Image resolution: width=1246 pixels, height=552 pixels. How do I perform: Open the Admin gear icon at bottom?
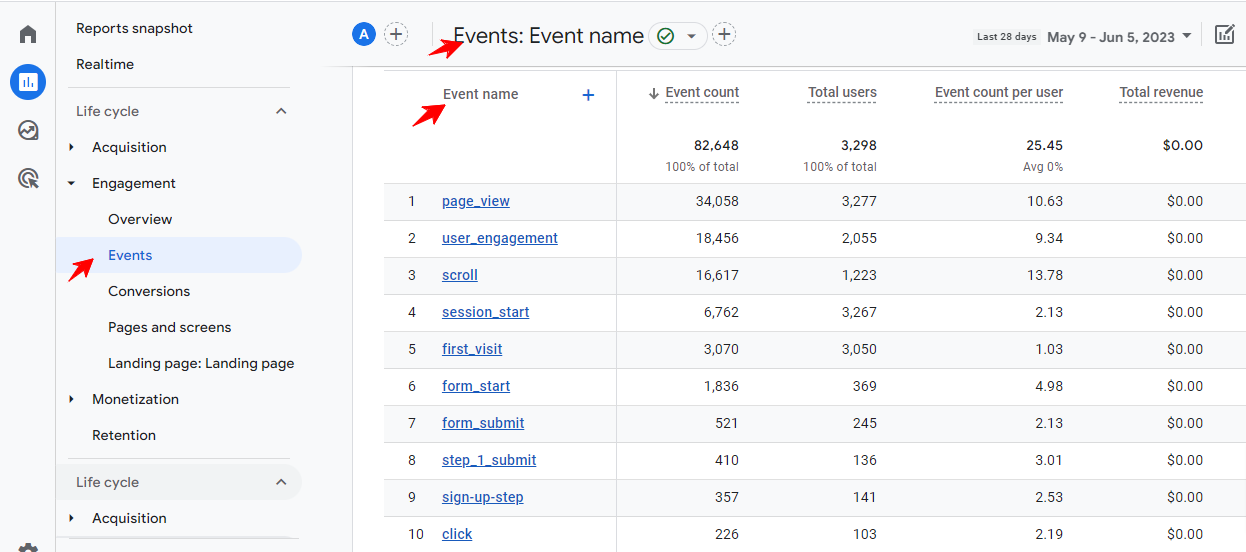(28, 547)
